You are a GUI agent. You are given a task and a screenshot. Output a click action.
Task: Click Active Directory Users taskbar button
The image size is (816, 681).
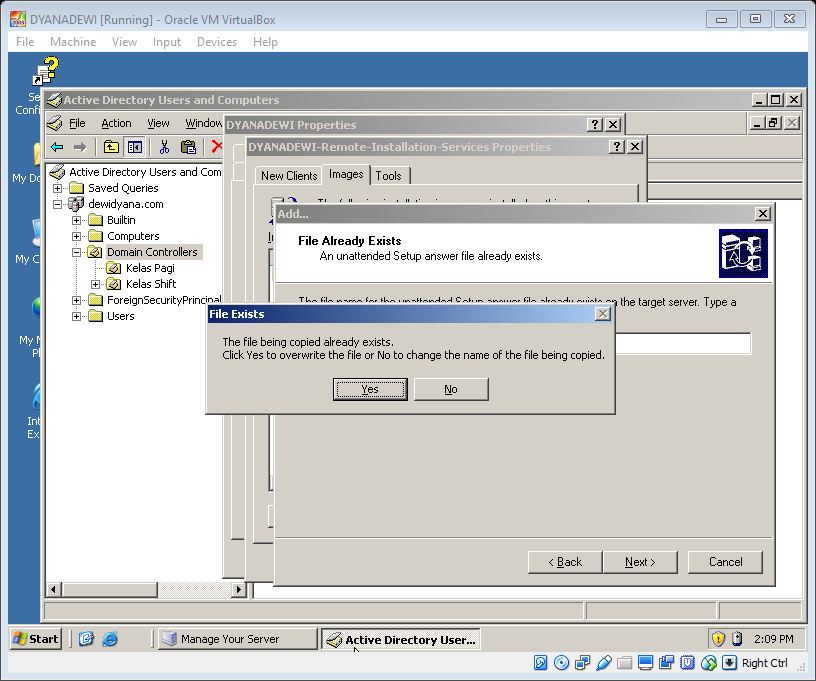pyautogui.click(x=400, y=639)
